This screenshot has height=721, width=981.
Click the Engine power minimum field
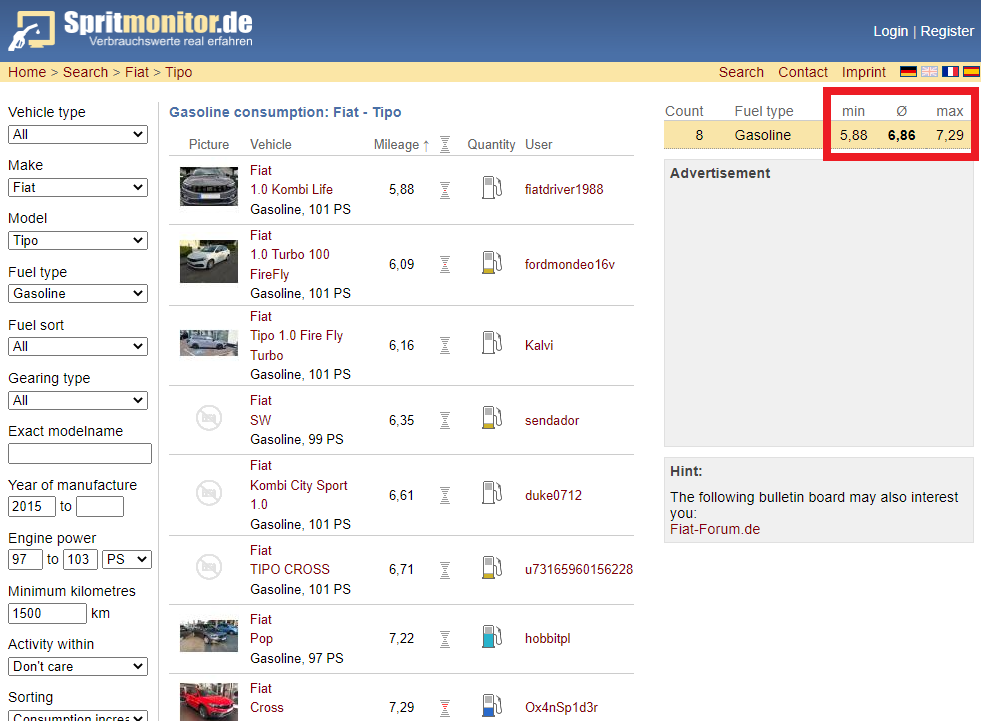coord(25,560)
